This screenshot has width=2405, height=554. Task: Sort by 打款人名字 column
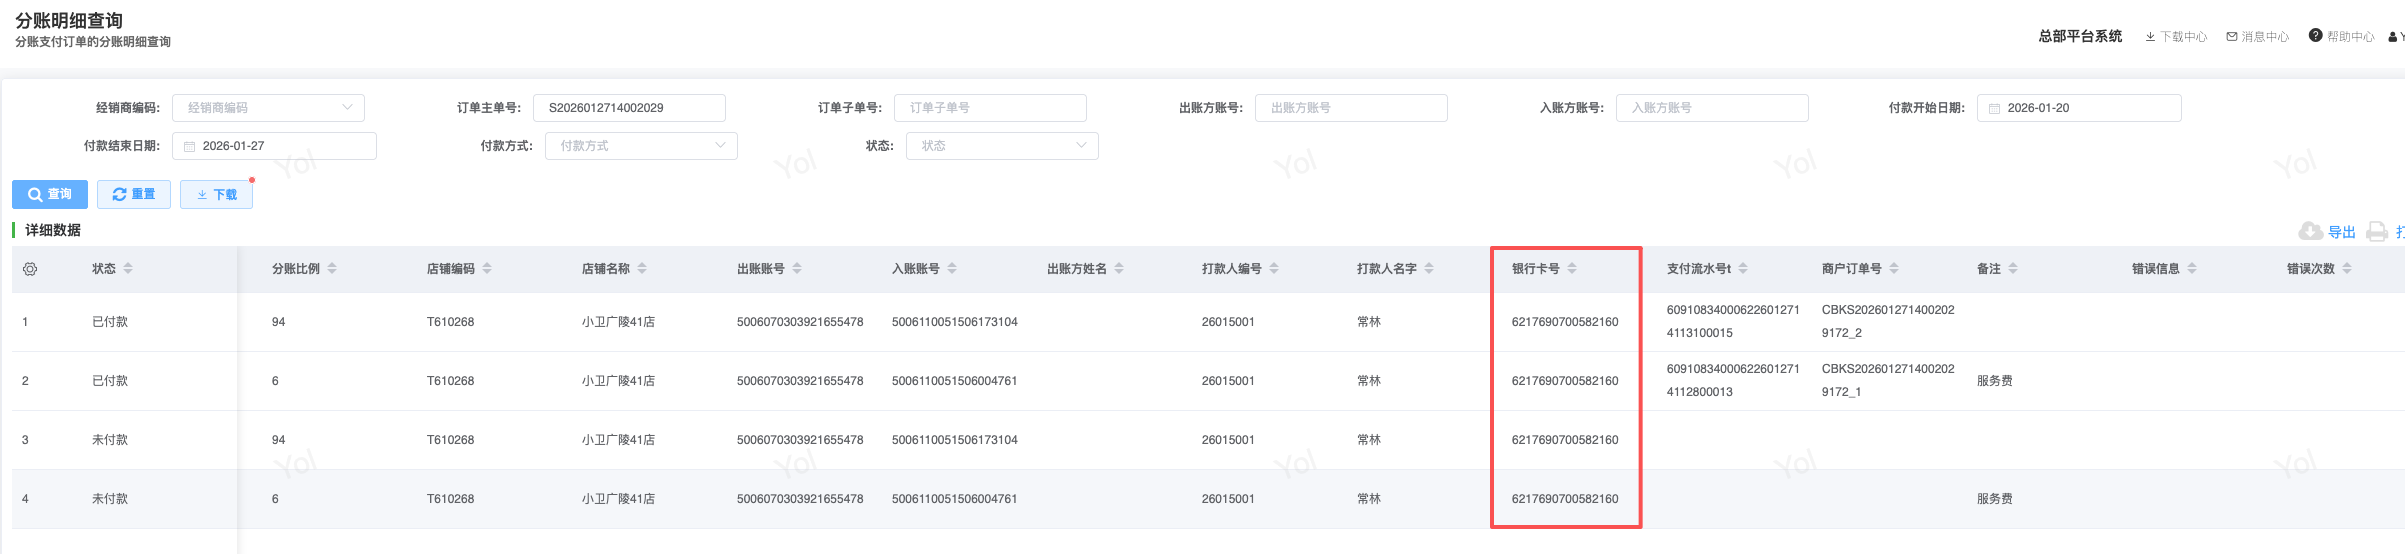1429,269
